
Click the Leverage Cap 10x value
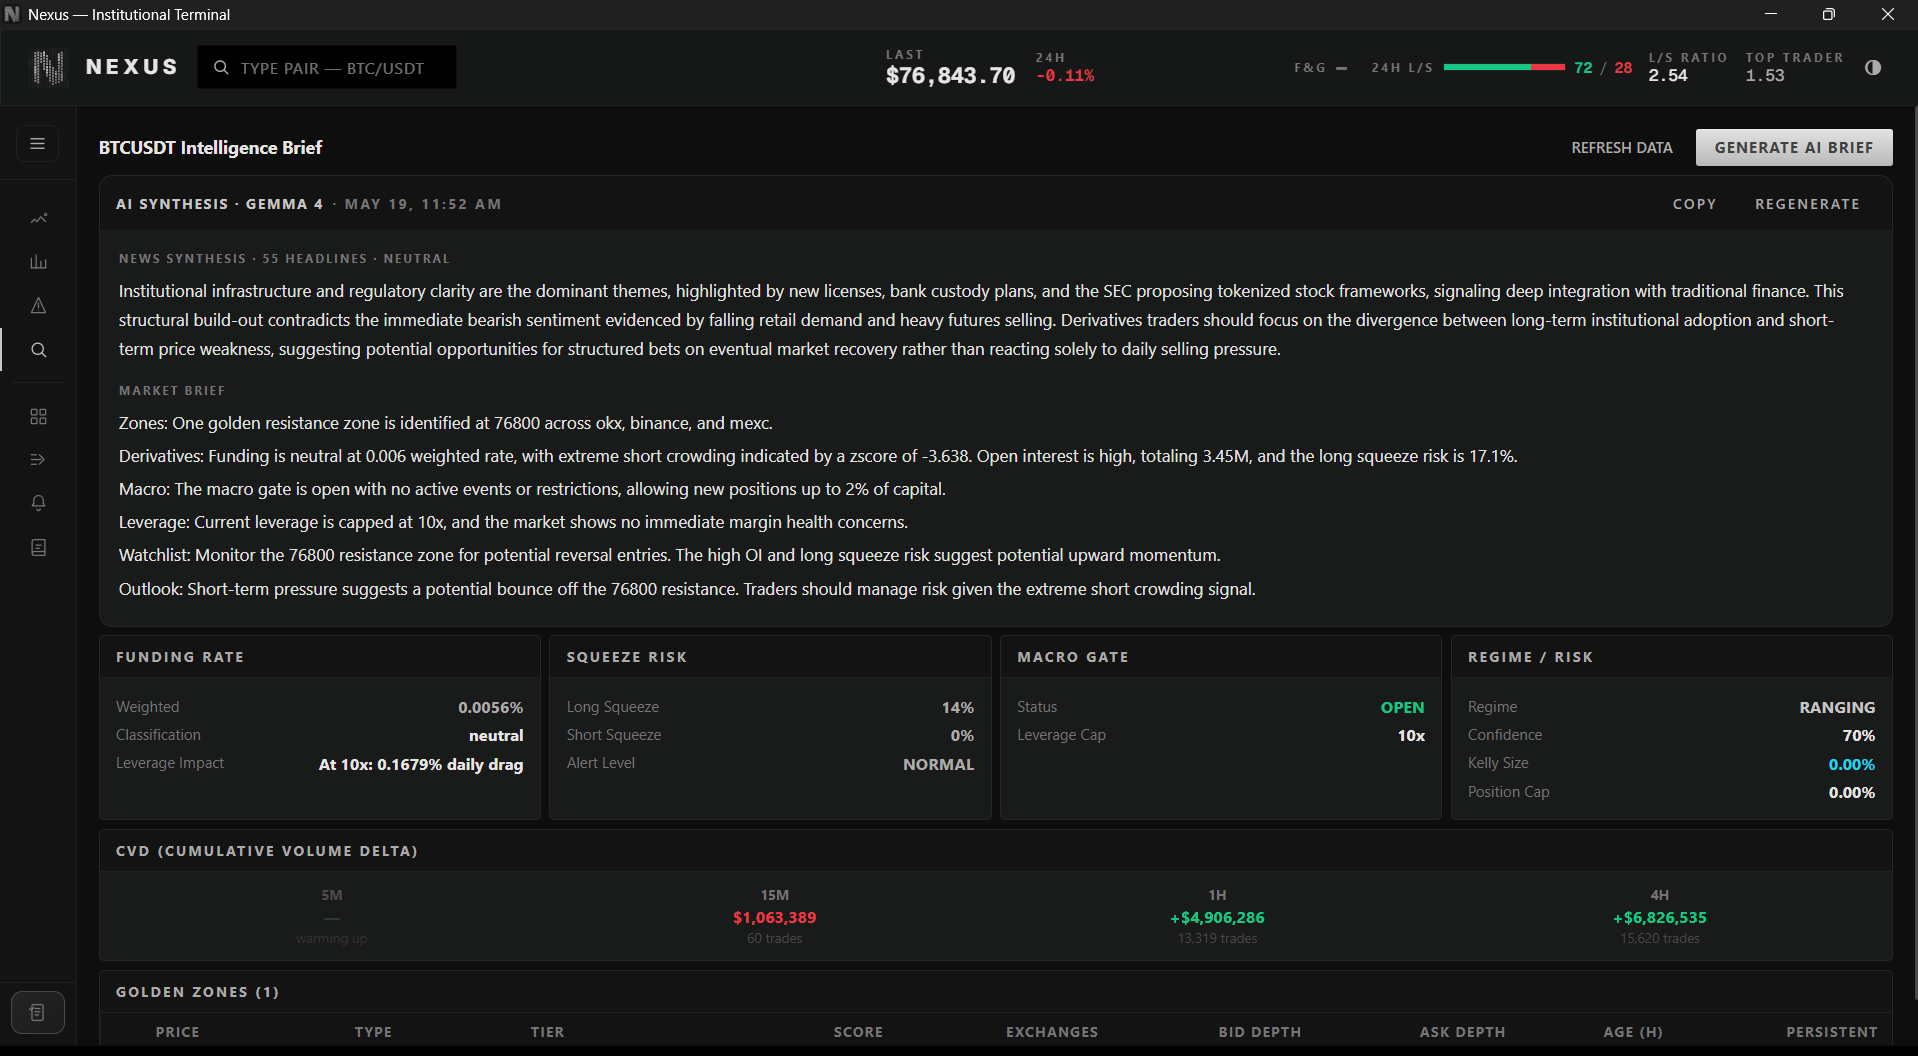pyautogui.click(x=1411, y=735)
